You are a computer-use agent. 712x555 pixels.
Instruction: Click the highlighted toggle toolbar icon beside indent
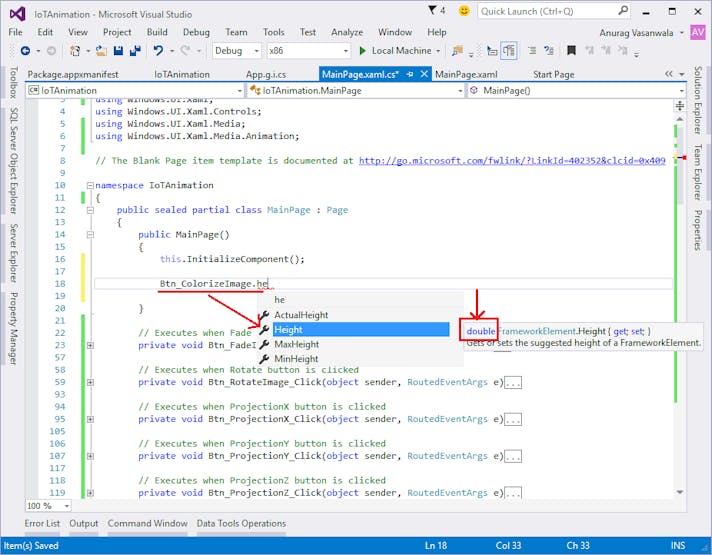click(x=509, y=51)
